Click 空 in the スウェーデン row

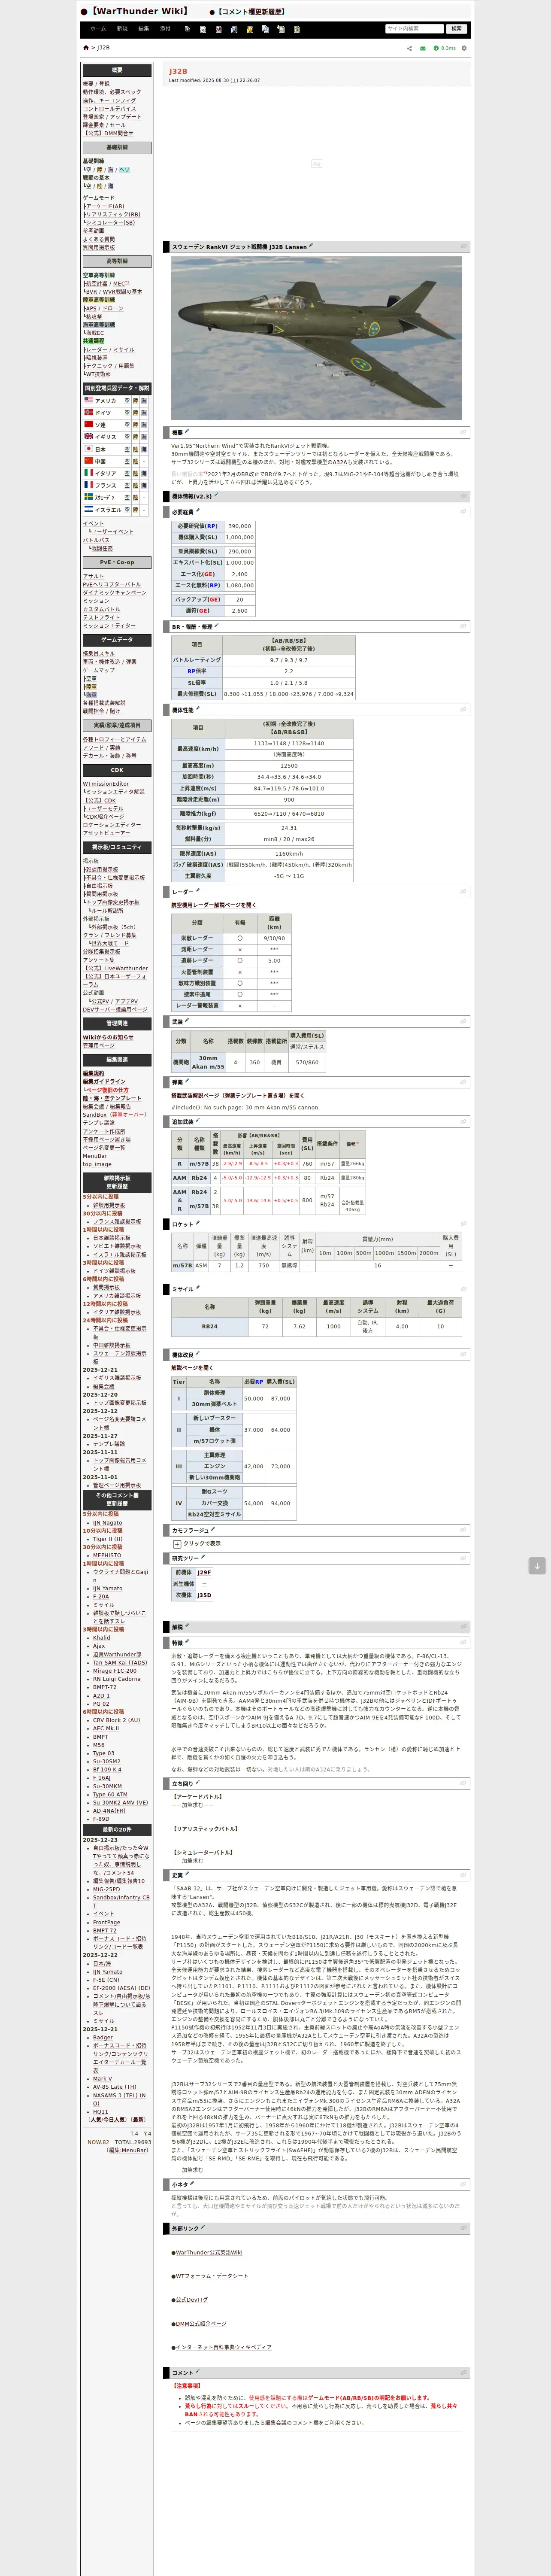coord(127,497)
